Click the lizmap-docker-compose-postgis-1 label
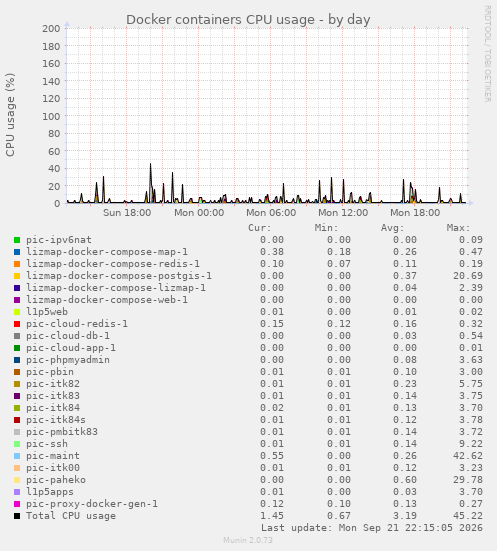497x551 pixels. [119, 276]
